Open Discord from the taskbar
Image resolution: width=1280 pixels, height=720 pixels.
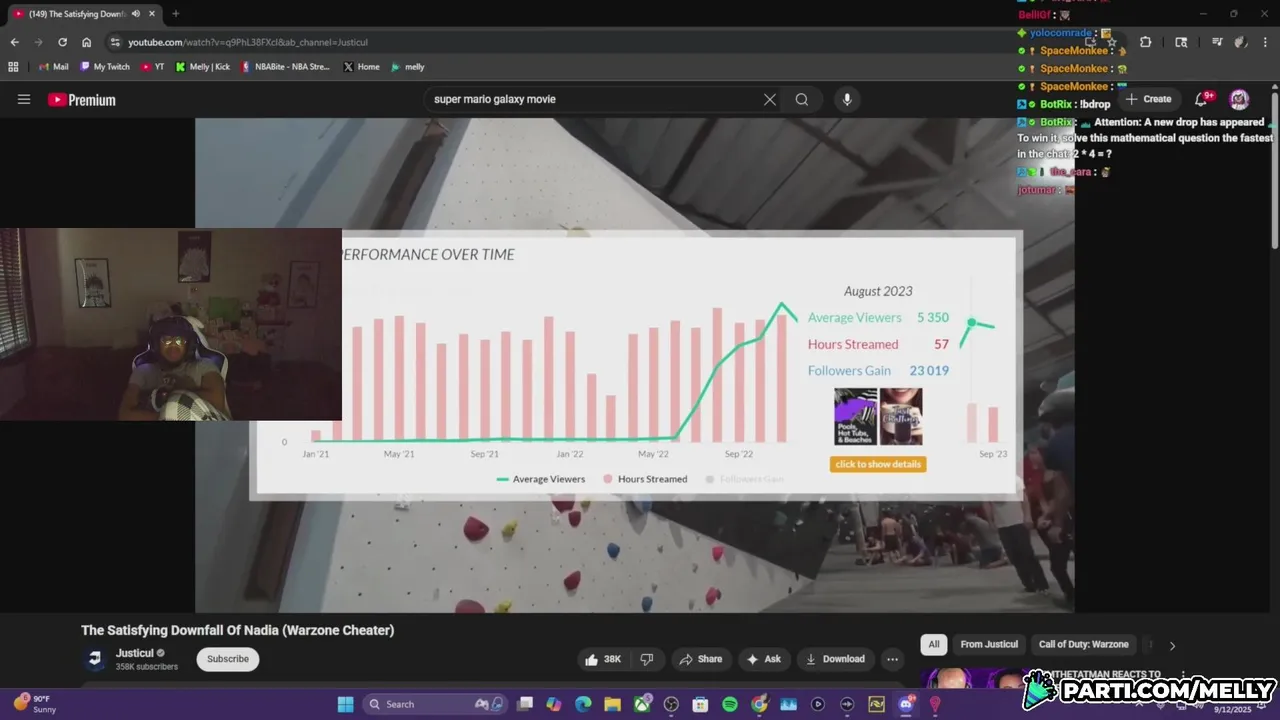coord(906,704)
